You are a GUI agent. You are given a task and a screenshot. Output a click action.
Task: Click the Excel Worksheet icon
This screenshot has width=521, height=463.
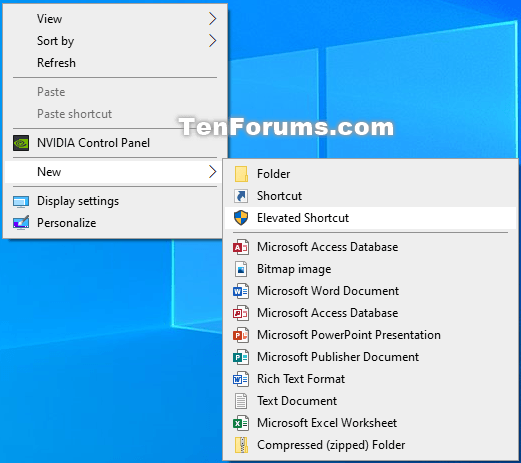(241, 423)
